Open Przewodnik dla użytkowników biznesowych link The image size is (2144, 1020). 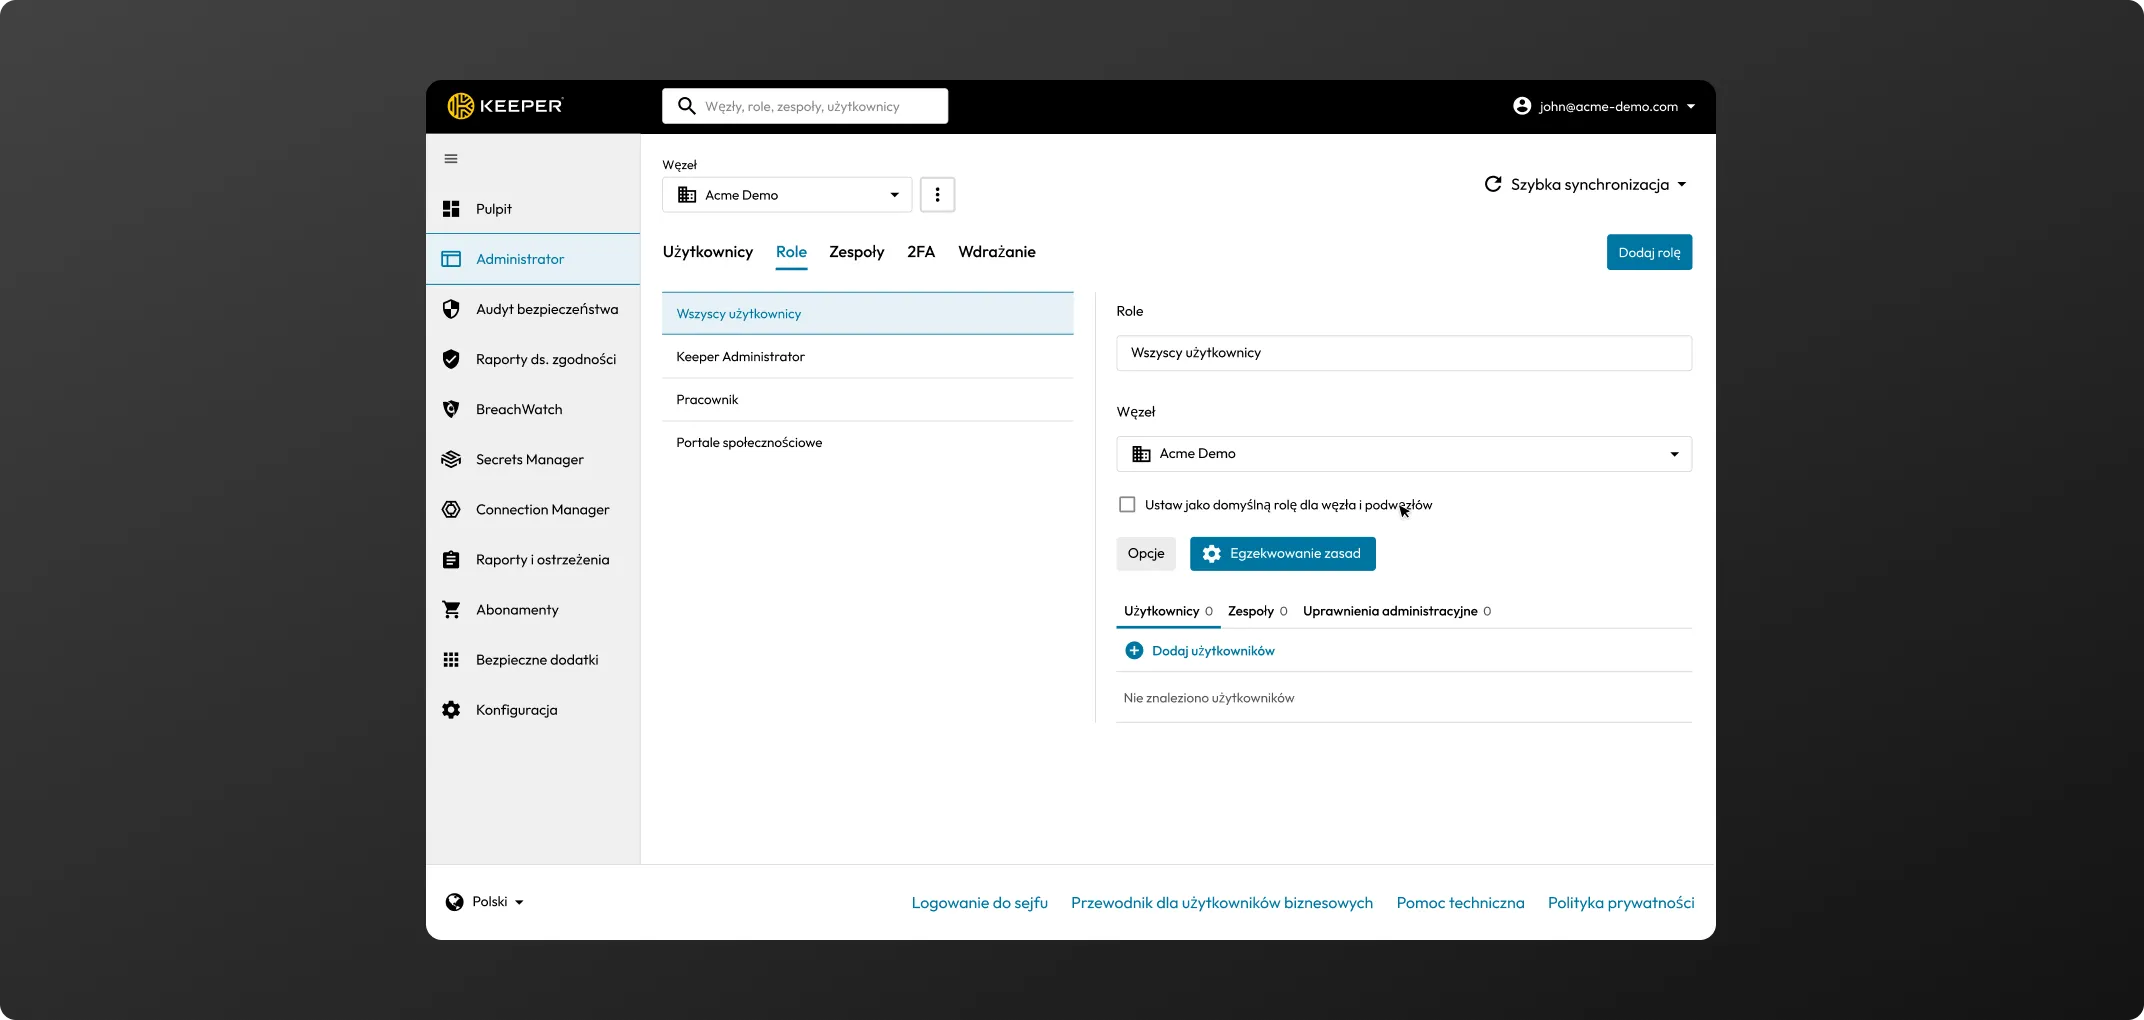(1222, 903)
